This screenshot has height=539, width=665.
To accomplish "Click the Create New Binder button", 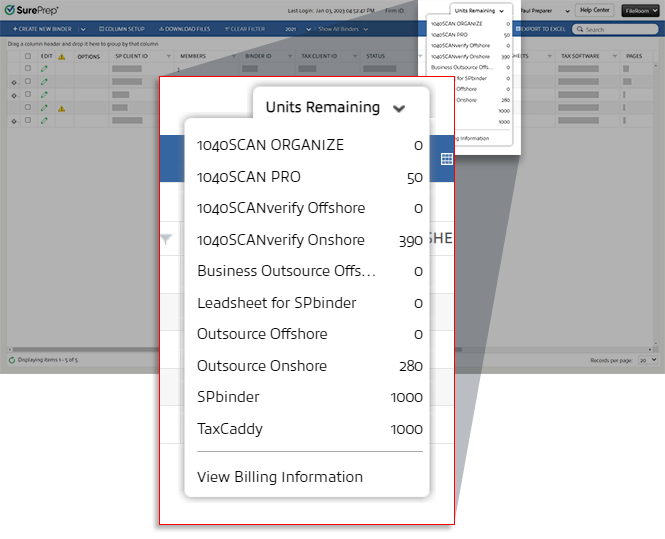I will [42, 29].
